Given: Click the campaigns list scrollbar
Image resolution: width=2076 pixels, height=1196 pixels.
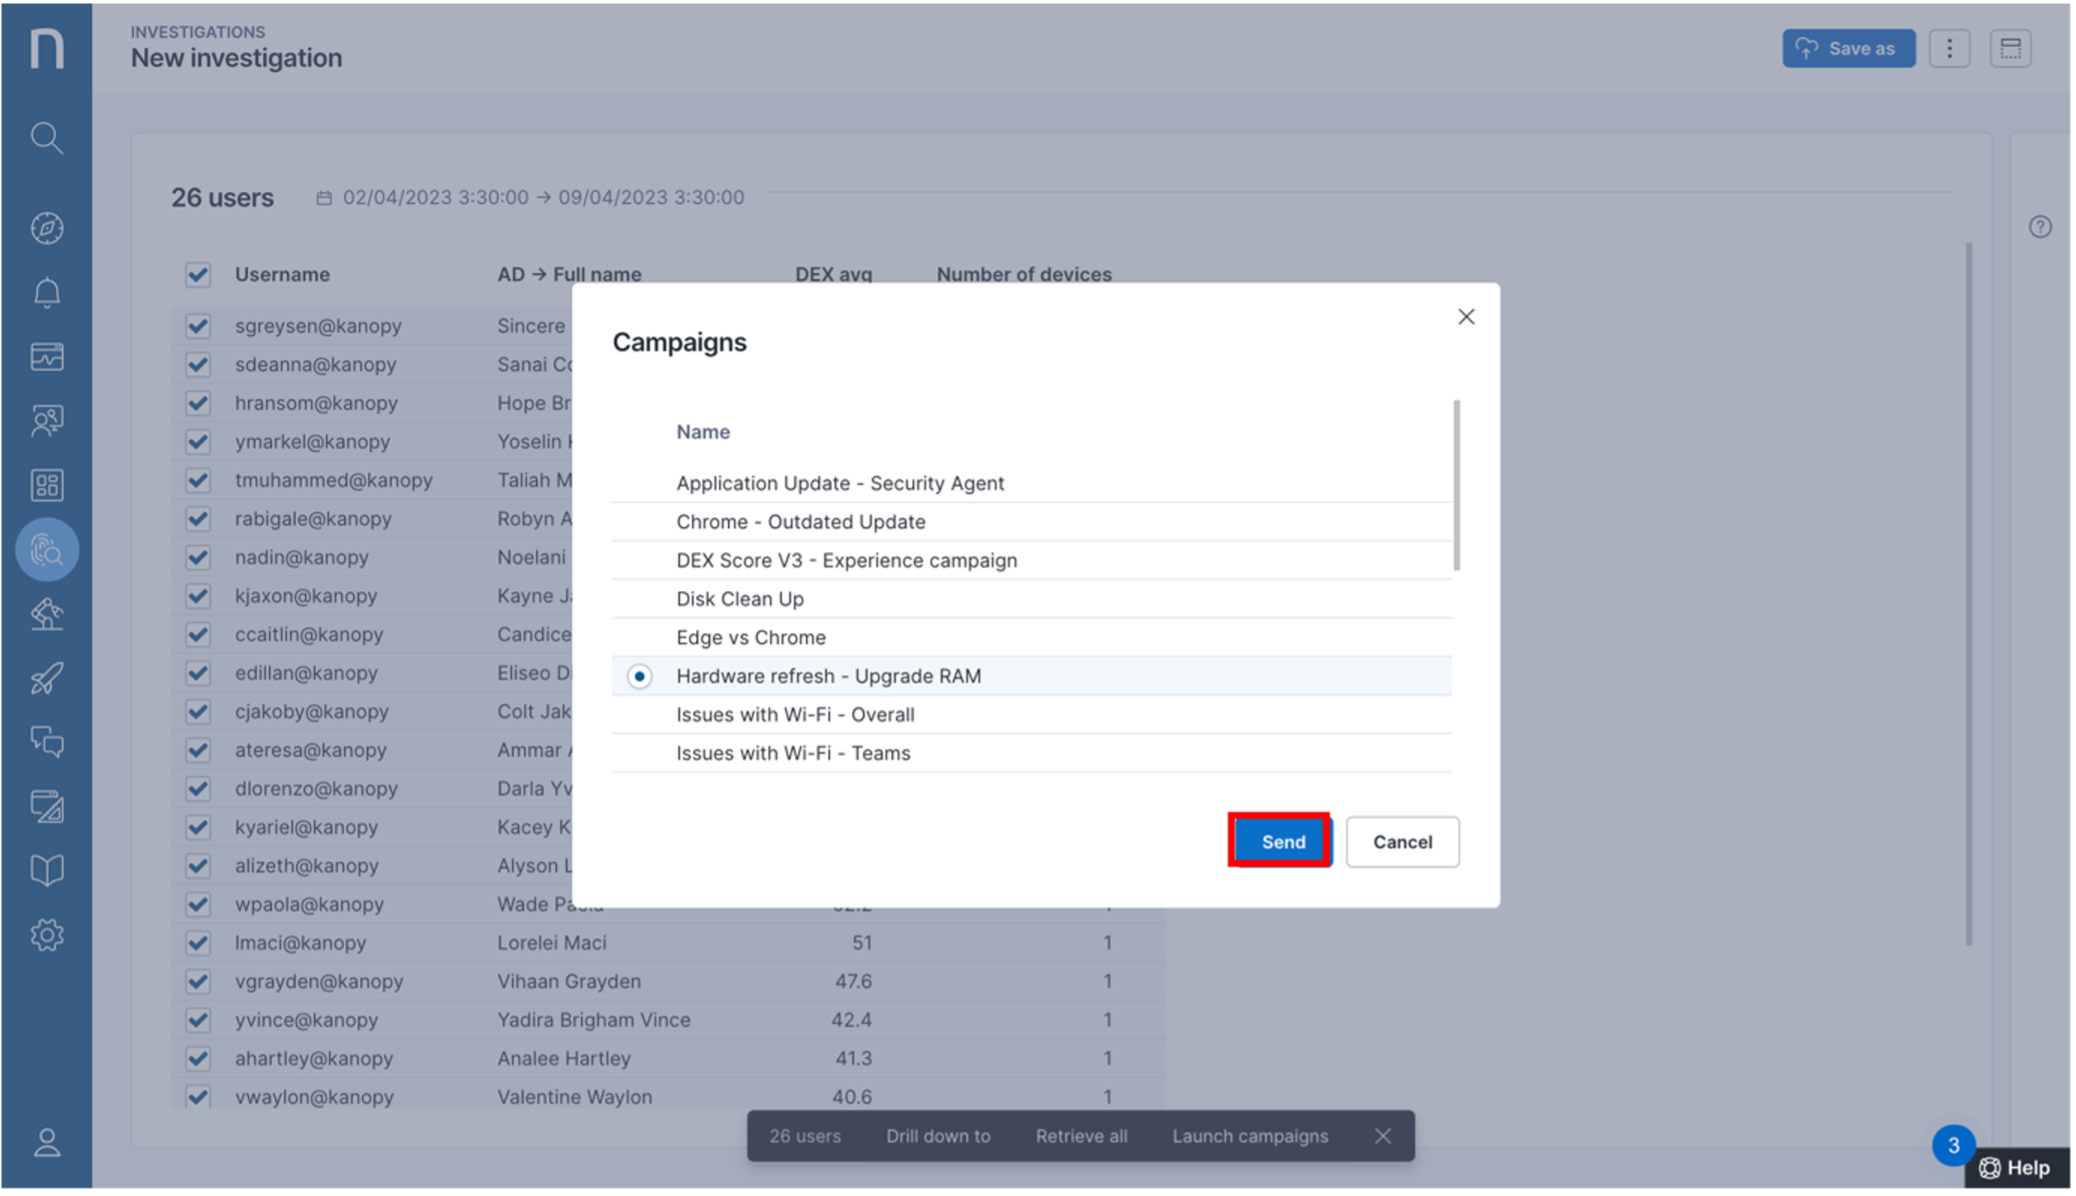Looking at the screenshot, I should pyautogui.click(x=1456, y=486).
